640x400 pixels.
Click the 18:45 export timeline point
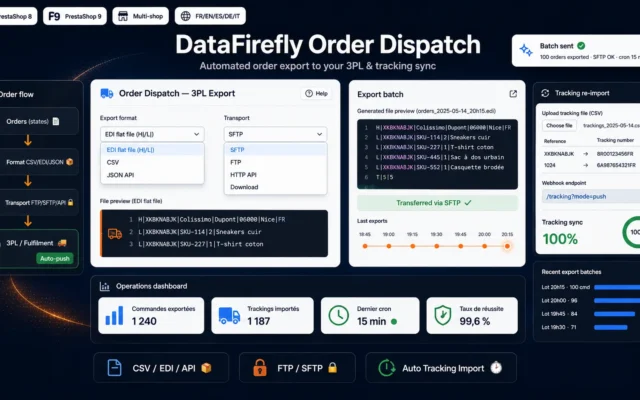[365, 246]
